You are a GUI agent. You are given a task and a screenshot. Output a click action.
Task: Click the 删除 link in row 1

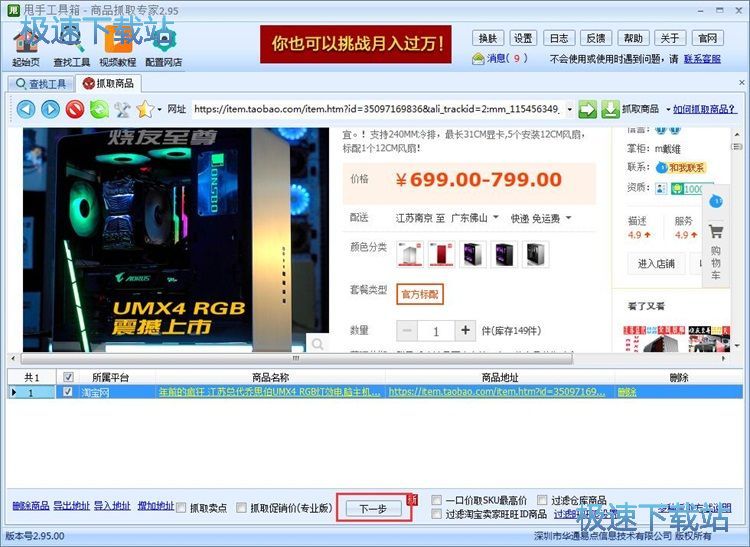pos(627,392)
